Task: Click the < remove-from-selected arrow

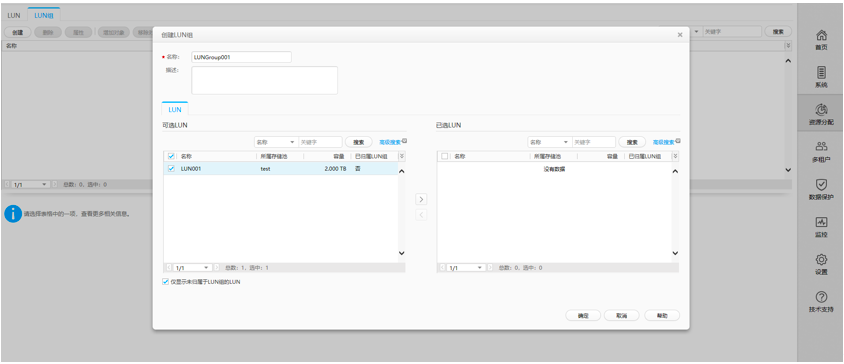Action: pyautogui.click(x=421, y=215)
